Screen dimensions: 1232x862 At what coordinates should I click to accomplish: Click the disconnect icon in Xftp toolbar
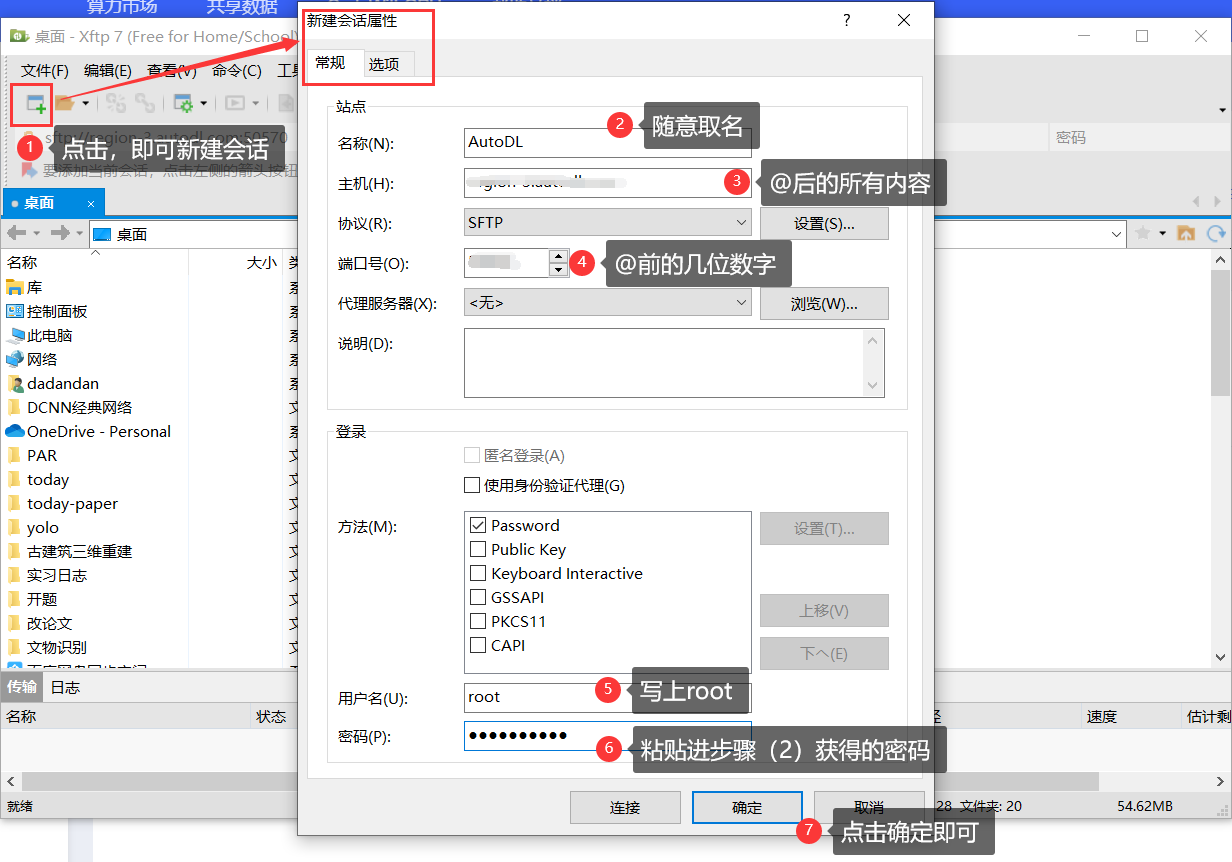[x=116, y=103]
